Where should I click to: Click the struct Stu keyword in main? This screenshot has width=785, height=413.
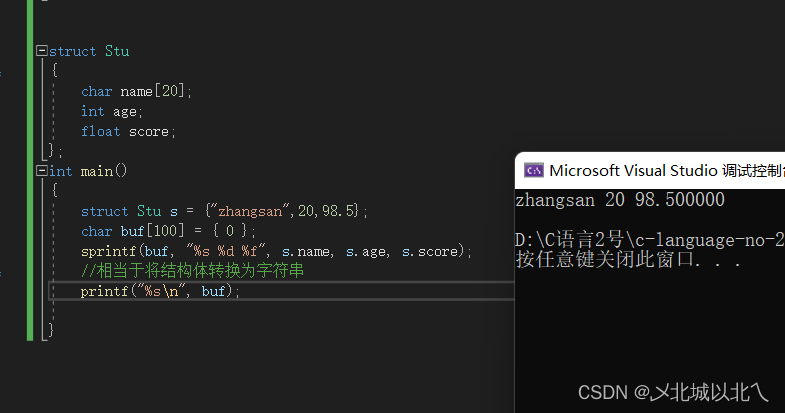point(119,211)
